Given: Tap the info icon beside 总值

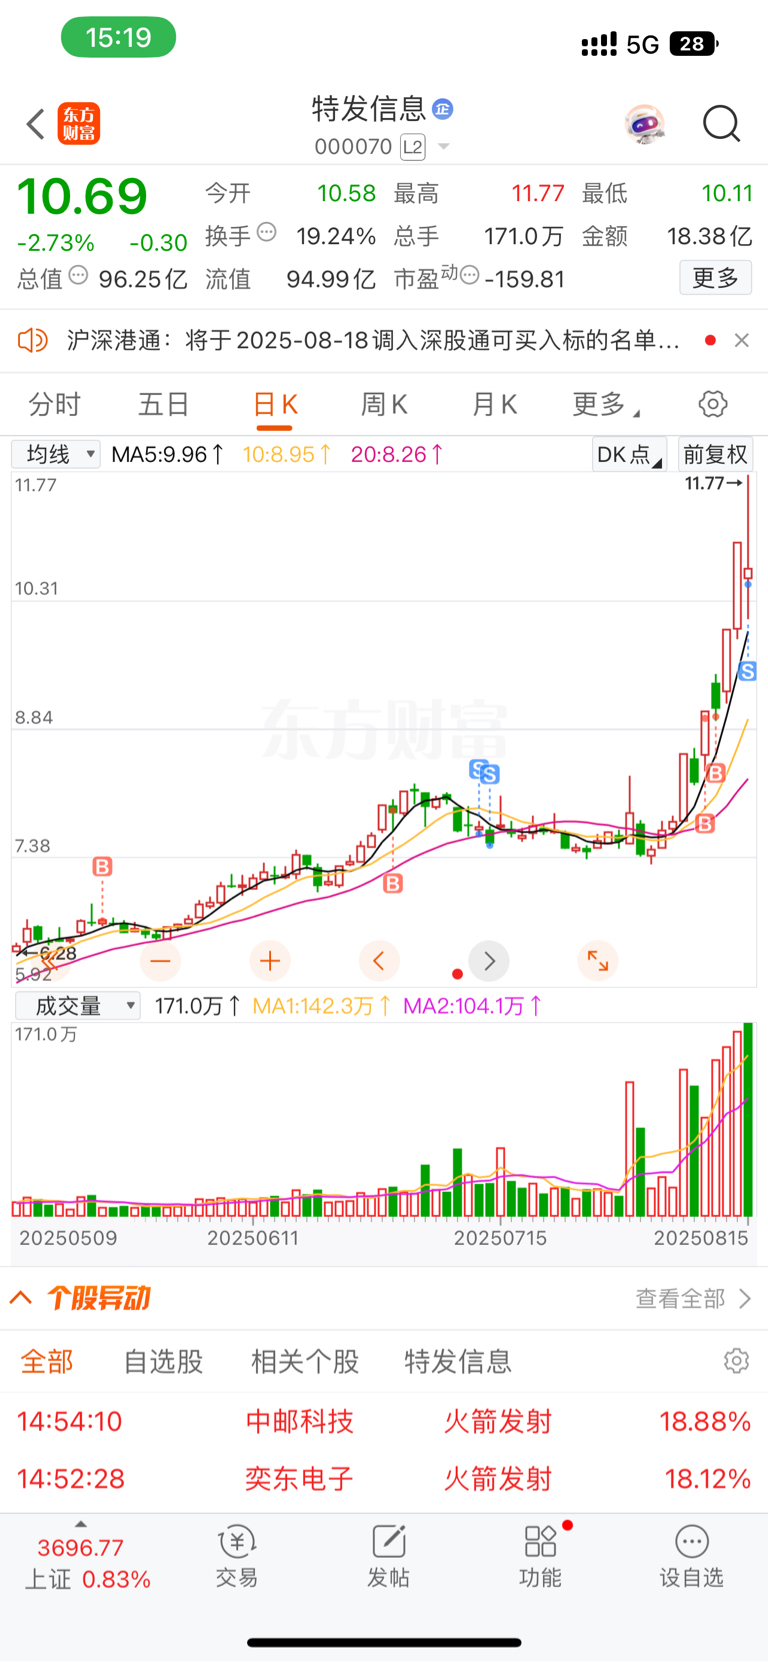Looking at the screenshot, I should click(x=78, y=276).
